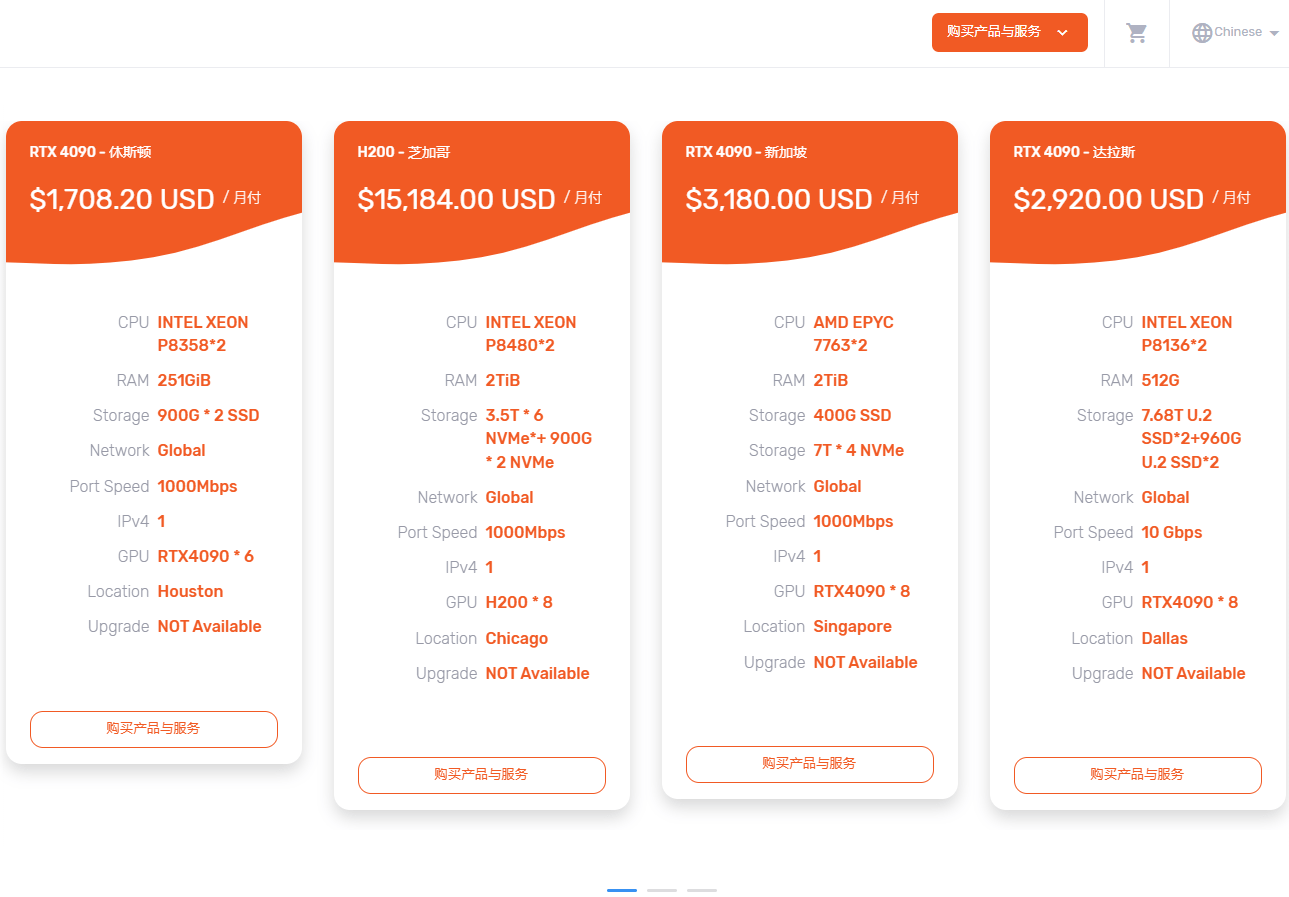Click purchase button on the Chicago H200 card
The image size is (1289, 897).
(482, 775)
